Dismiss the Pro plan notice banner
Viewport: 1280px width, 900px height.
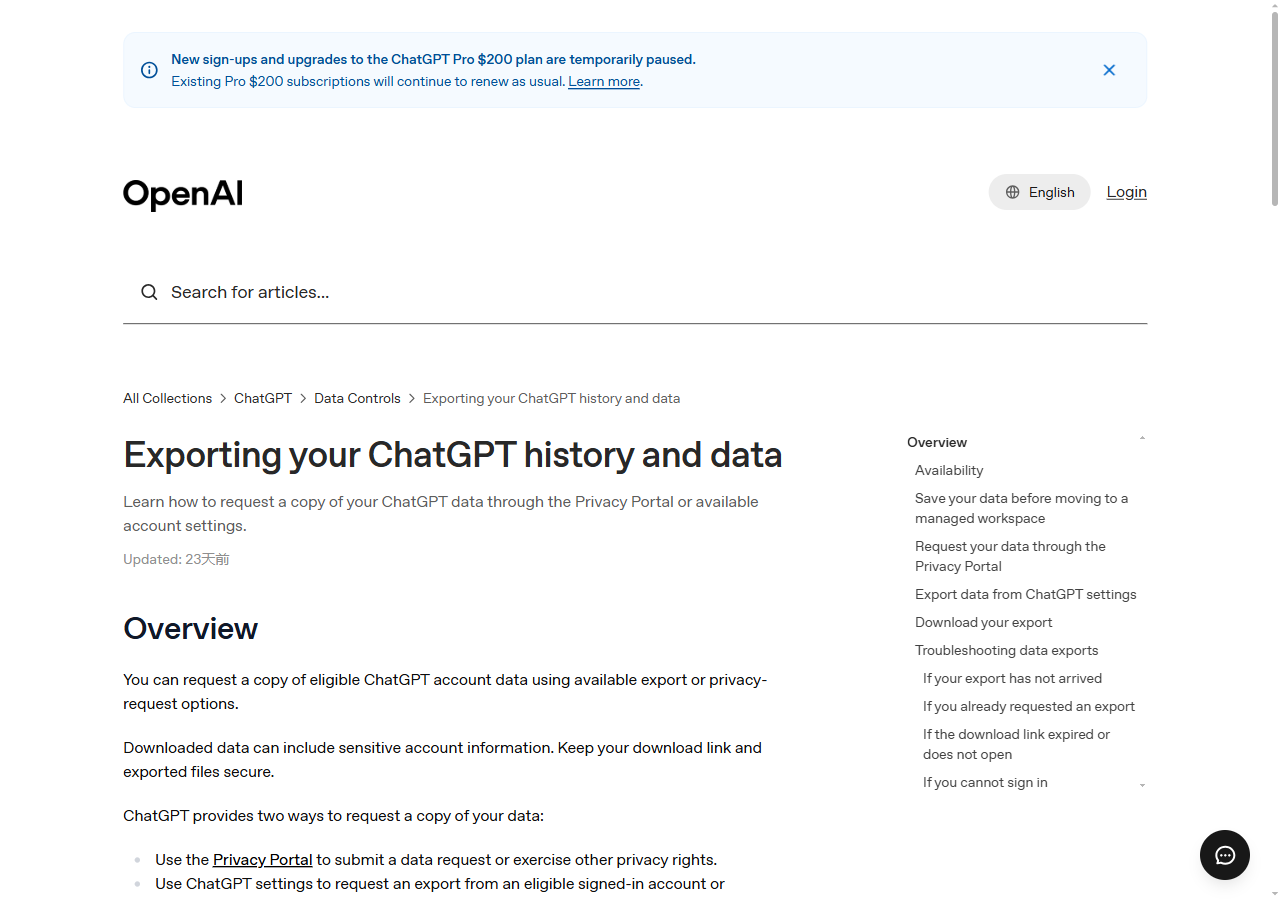coord(1109,70)
